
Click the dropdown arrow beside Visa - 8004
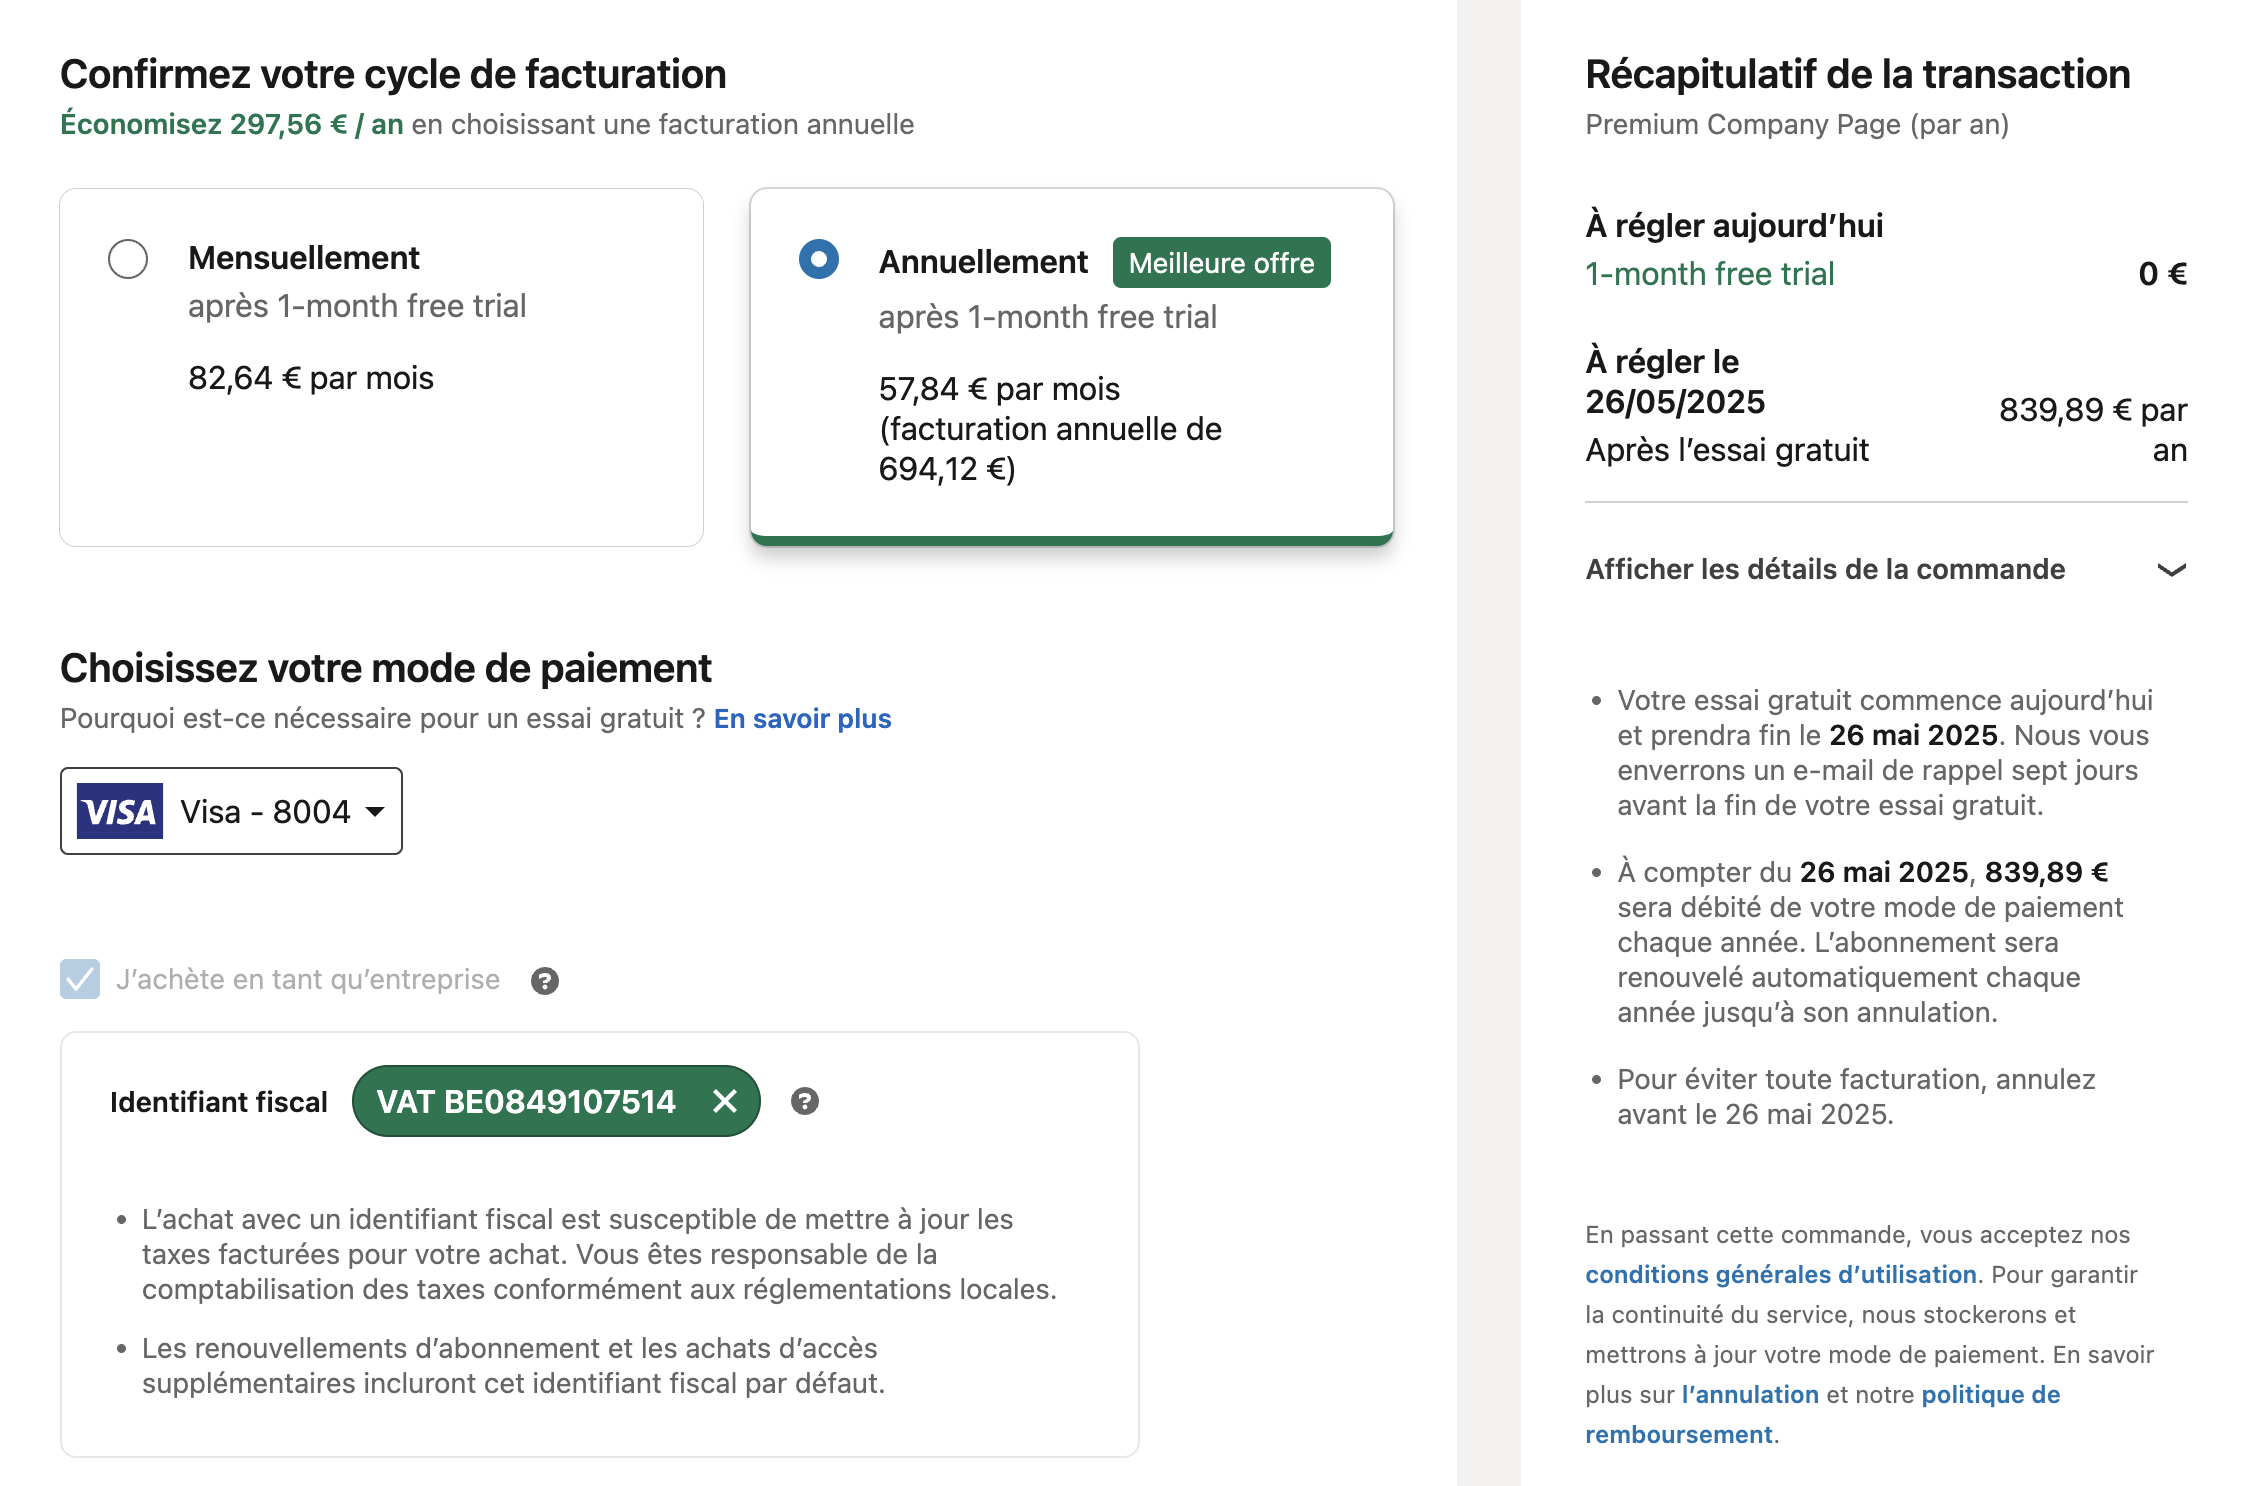376,811
